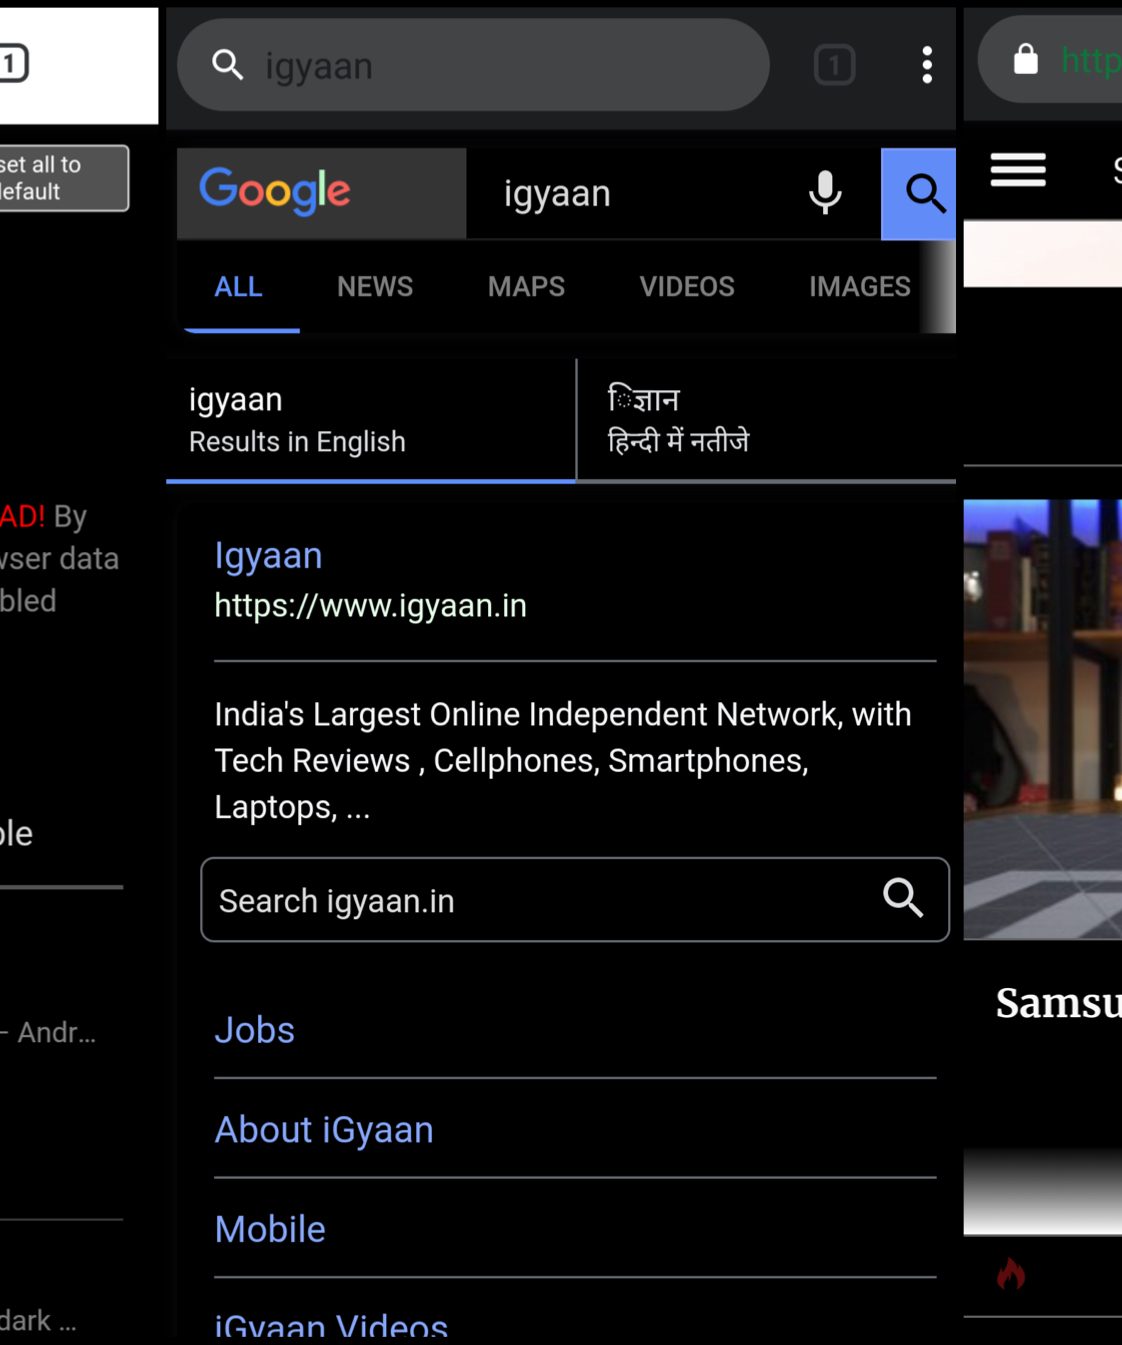
Task: Open the Igyaan result title link
Action: (x=268, y=556)
